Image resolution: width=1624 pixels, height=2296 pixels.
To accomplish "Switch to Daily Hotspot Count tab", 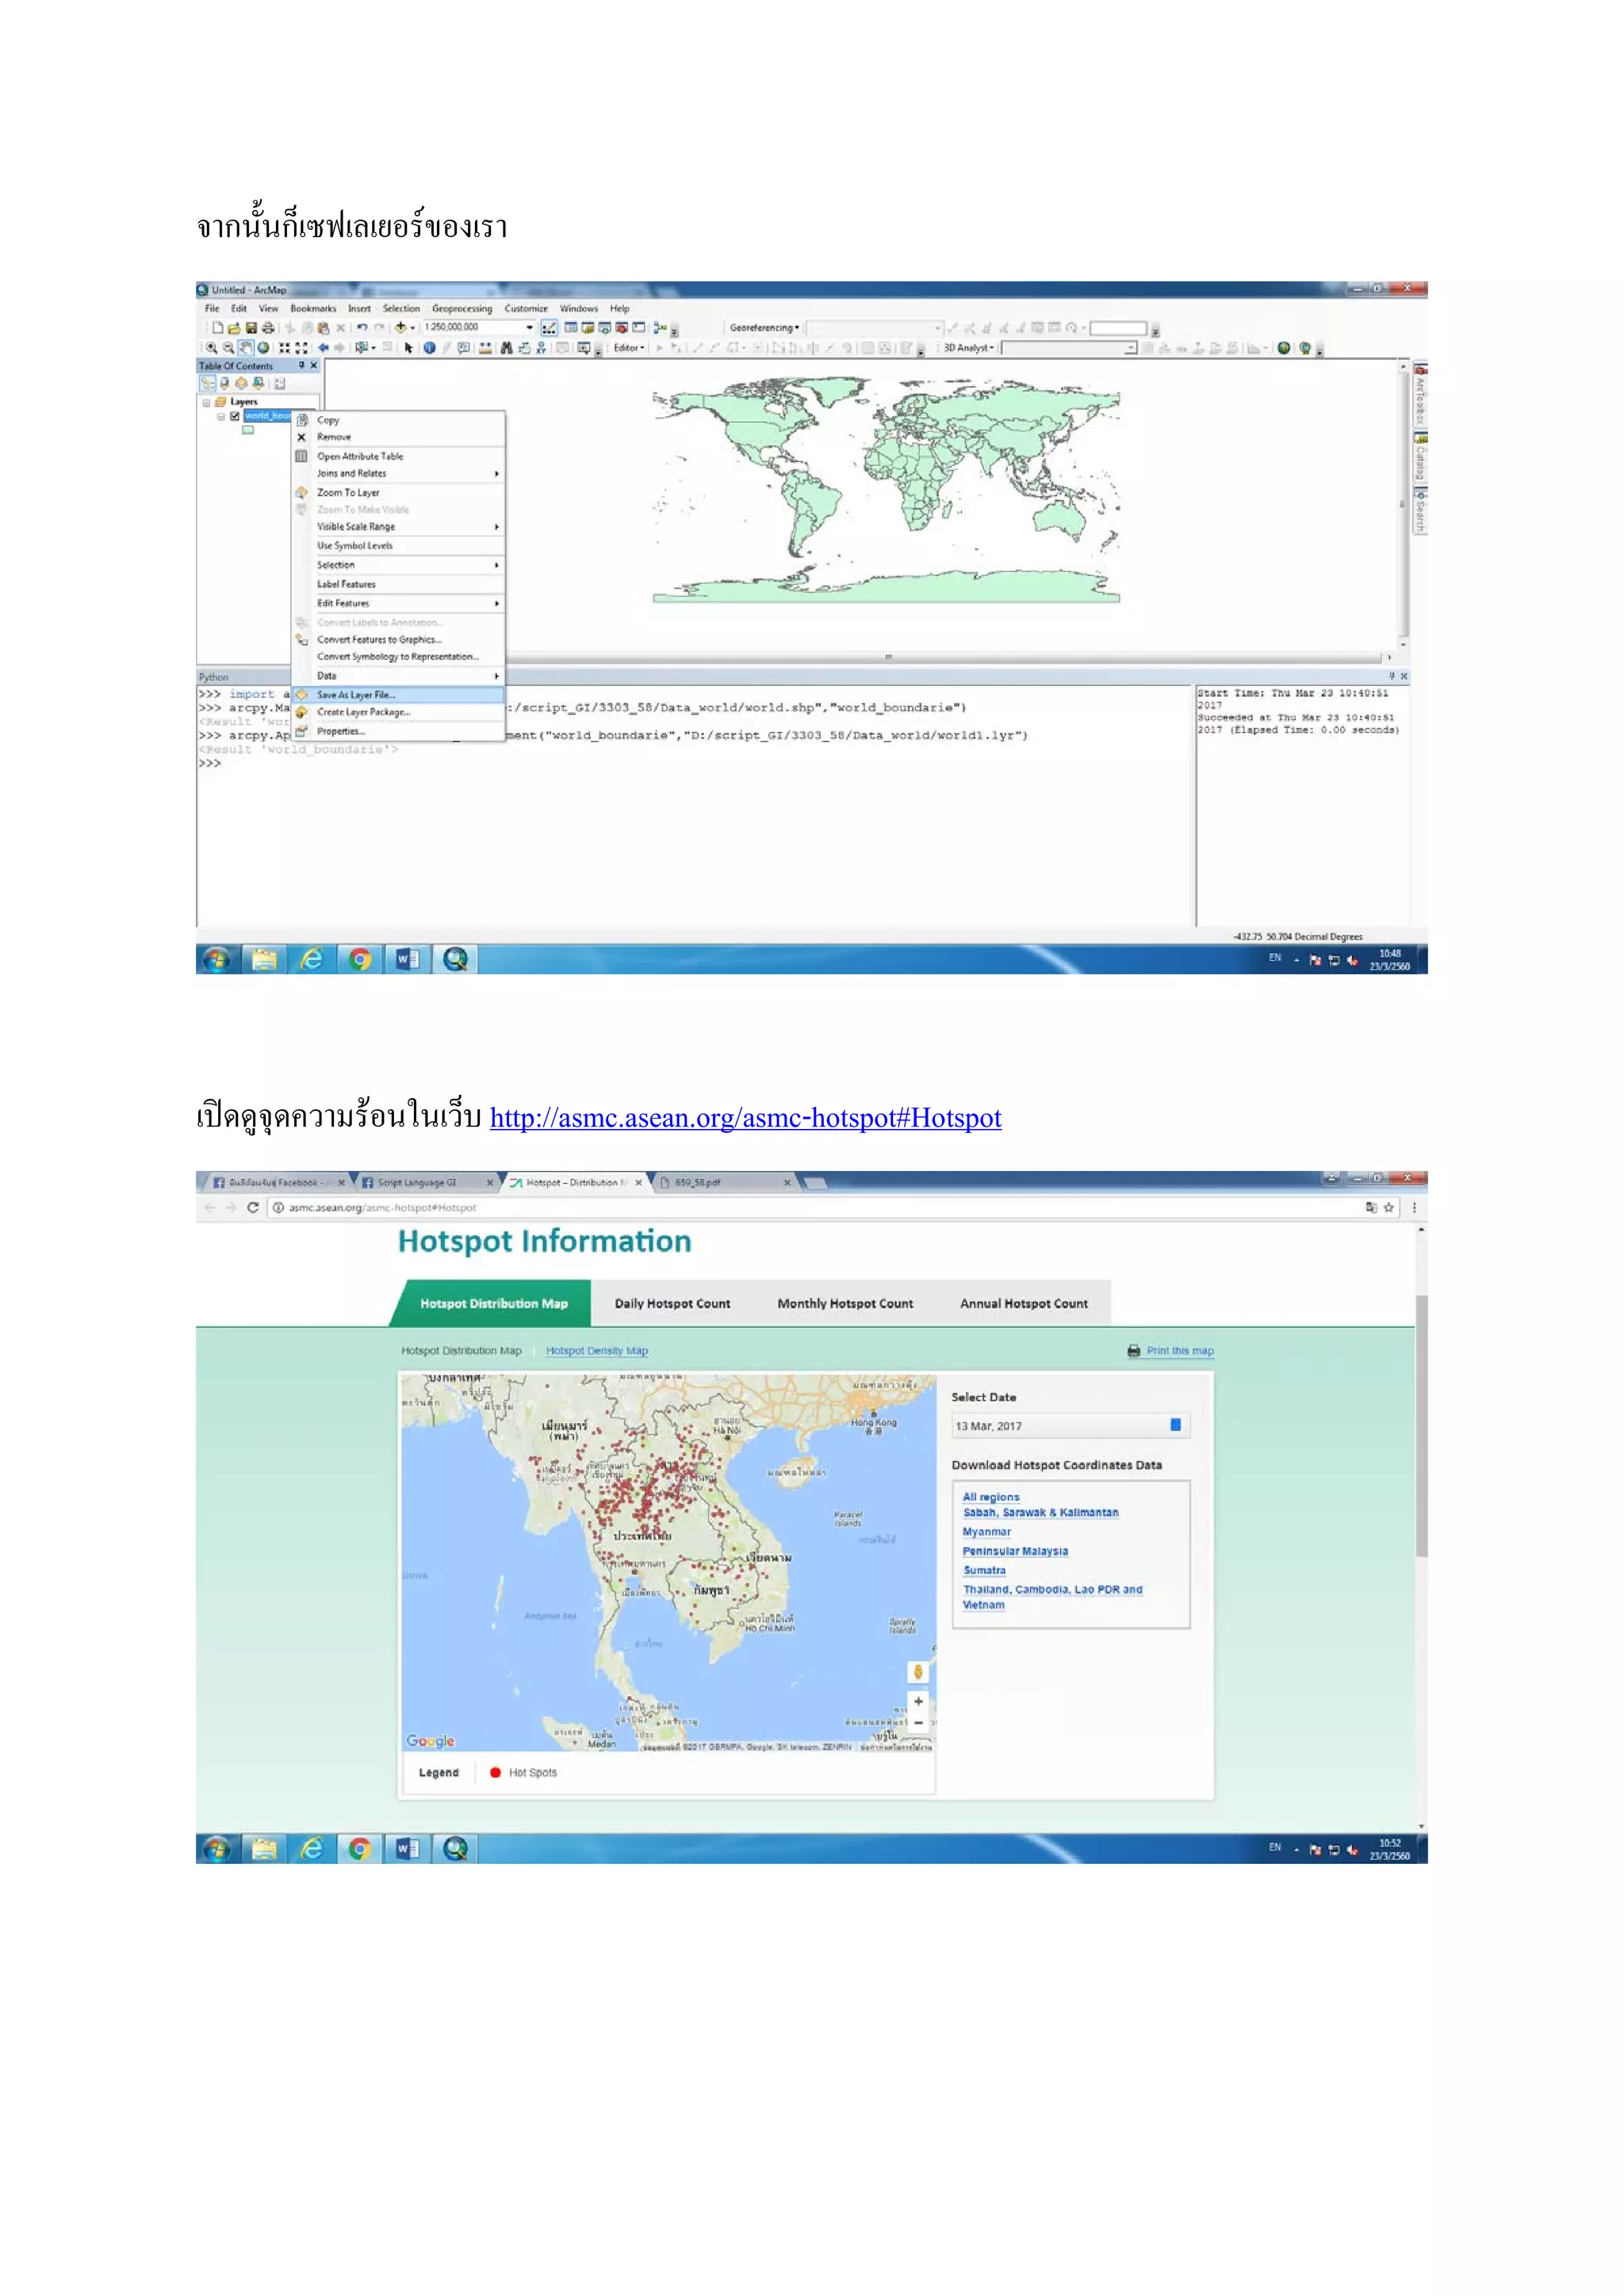I will 672,1304.
